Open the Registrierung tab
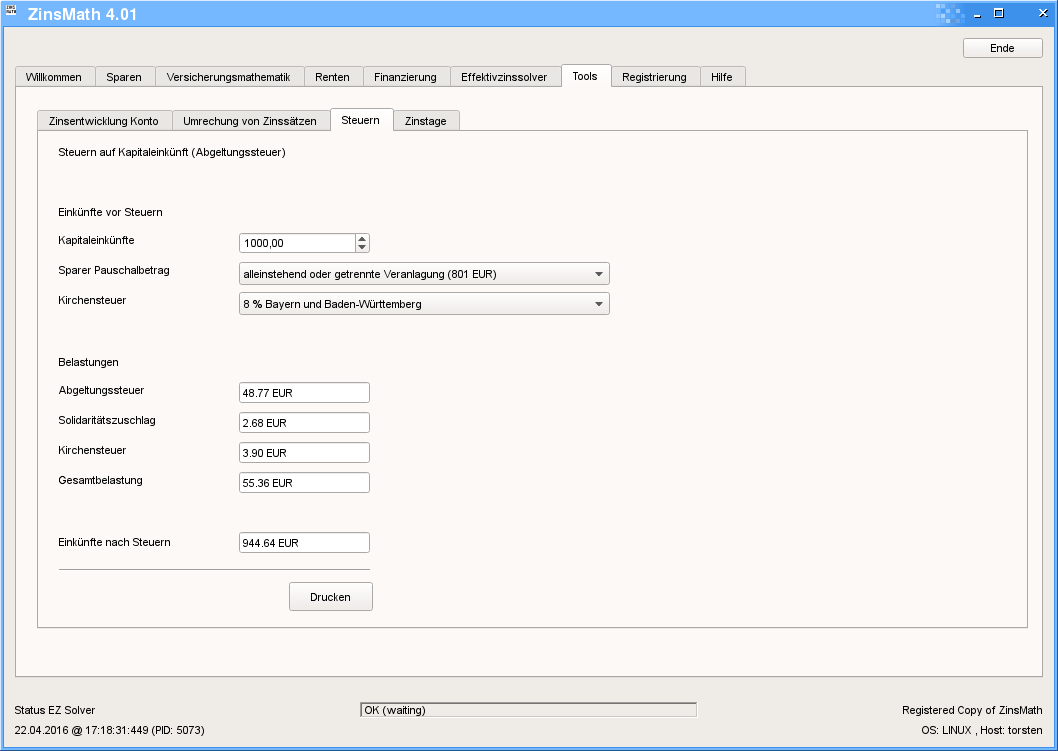The width and height of the screenshot is (1058, 751). point(654,77)
